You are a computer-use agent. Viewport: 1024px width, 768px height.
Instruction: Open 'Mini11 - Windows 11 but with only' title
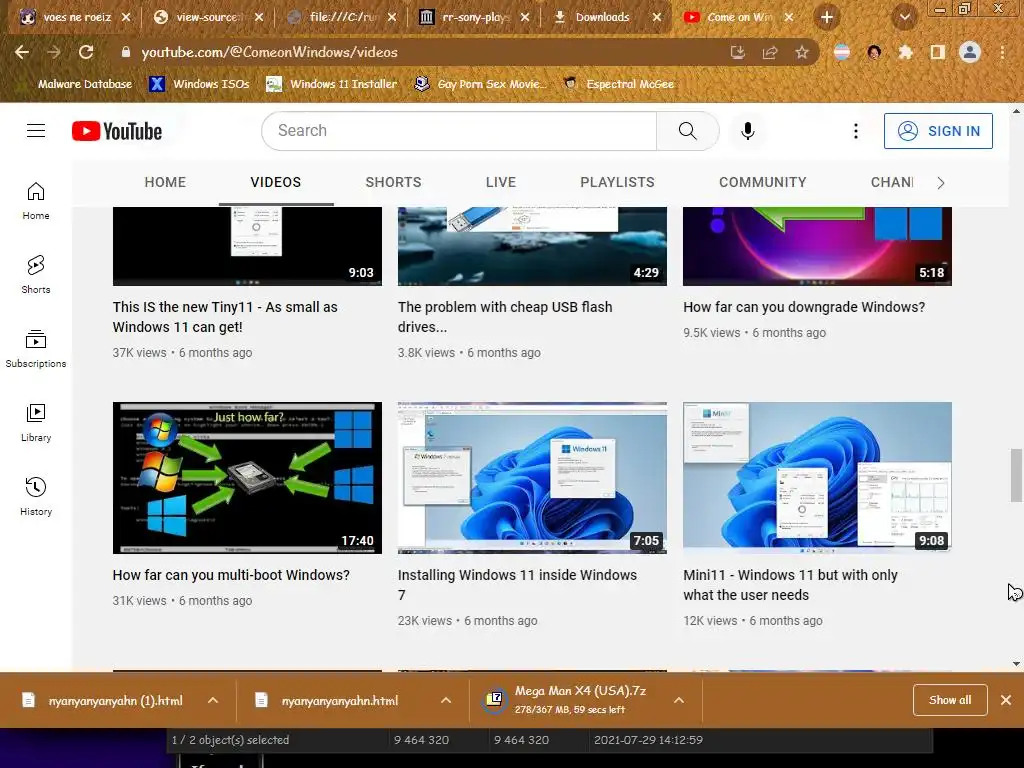click(790, 584)
